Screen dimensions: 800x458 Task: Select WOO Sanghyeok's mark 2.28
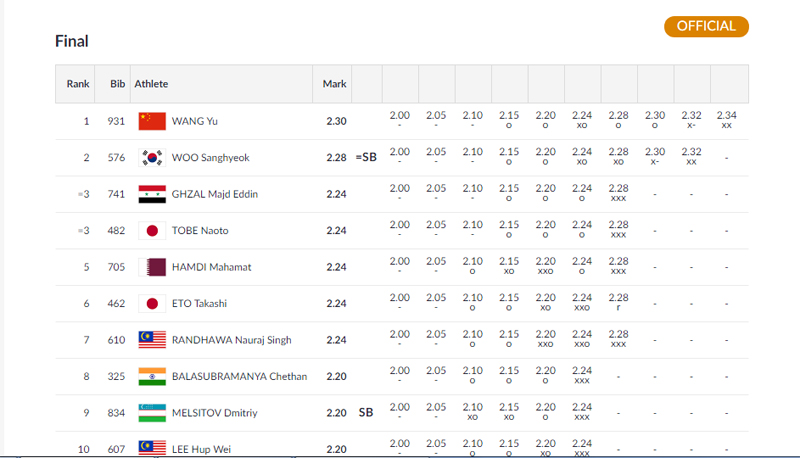coord(336,158)
